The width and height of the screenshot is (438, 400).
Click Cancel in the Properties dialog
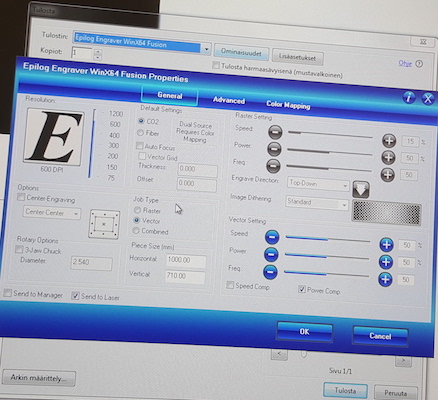[380, 336]
